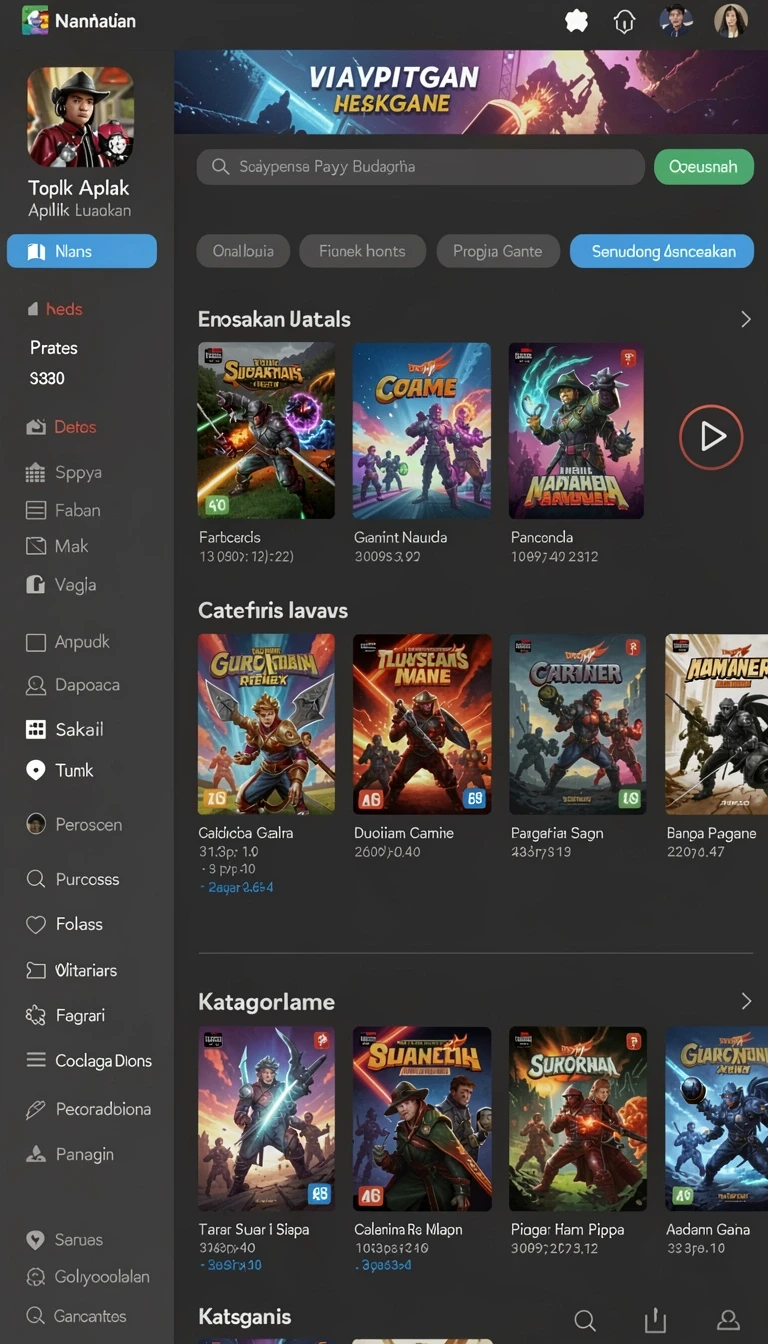This screenshot has width=768, height=1344.
Task: Select the Sppya grid icon in sidebar
Action: coord(36,473)
